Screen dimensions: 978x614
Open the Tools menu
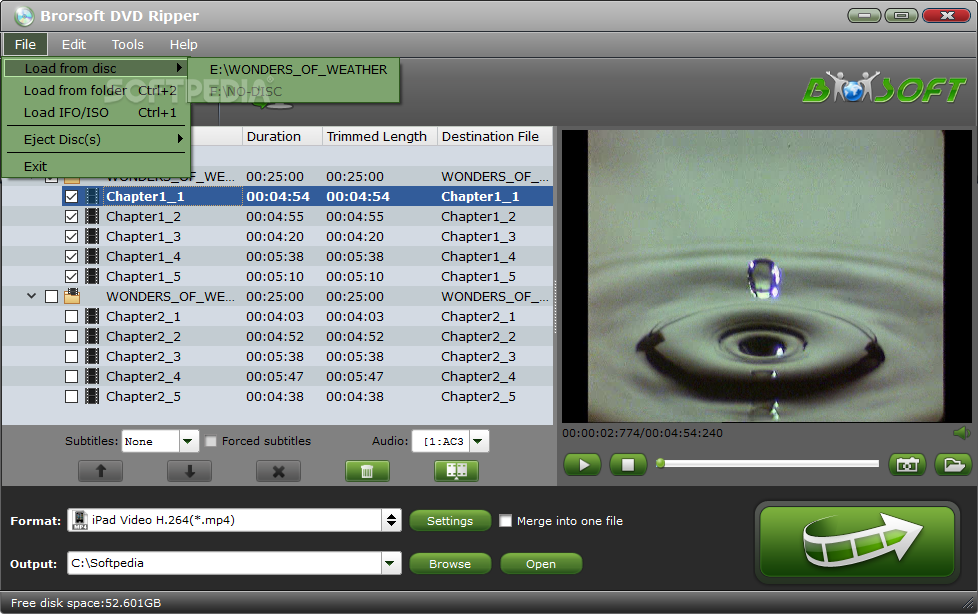coord(127,44)
